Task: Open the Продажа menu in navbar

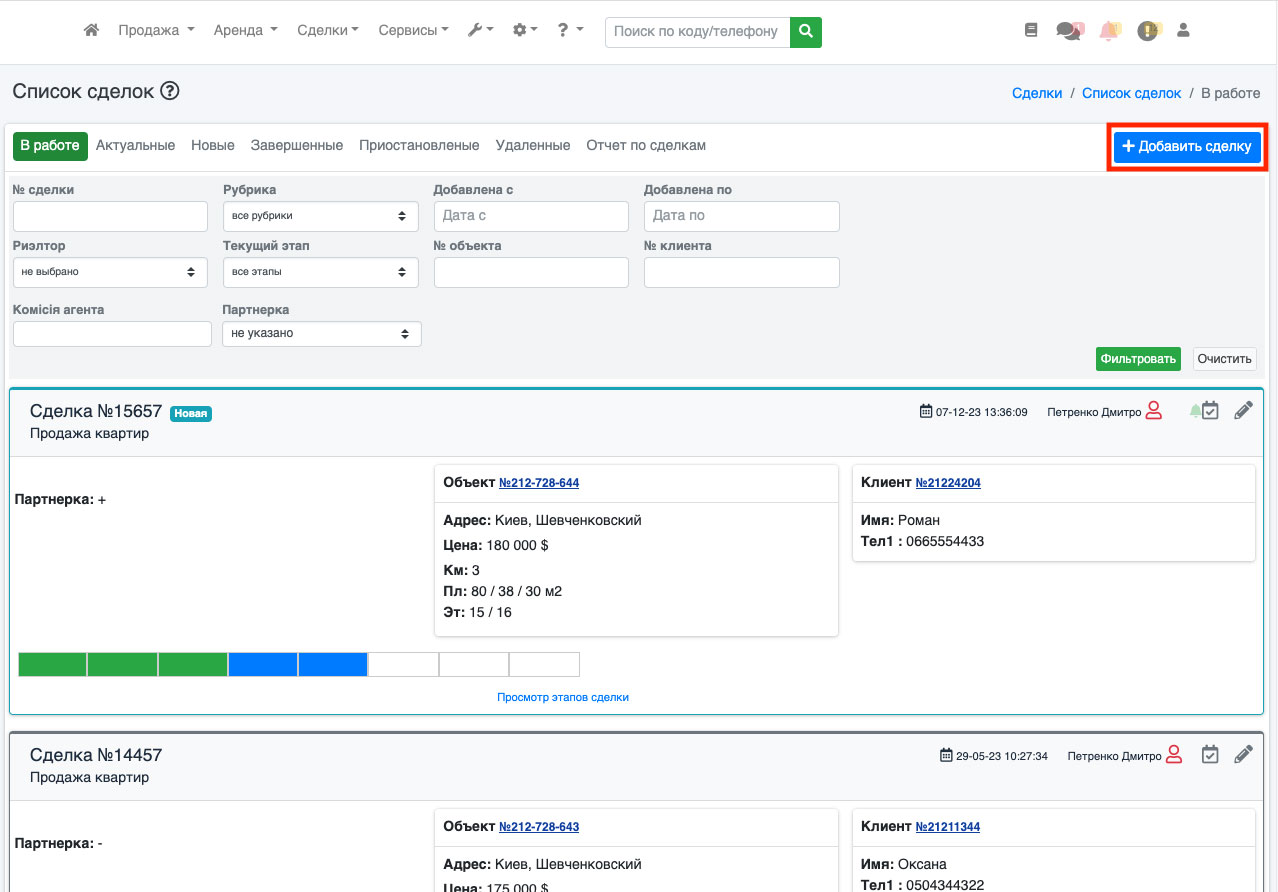Action: coord(155,31)
